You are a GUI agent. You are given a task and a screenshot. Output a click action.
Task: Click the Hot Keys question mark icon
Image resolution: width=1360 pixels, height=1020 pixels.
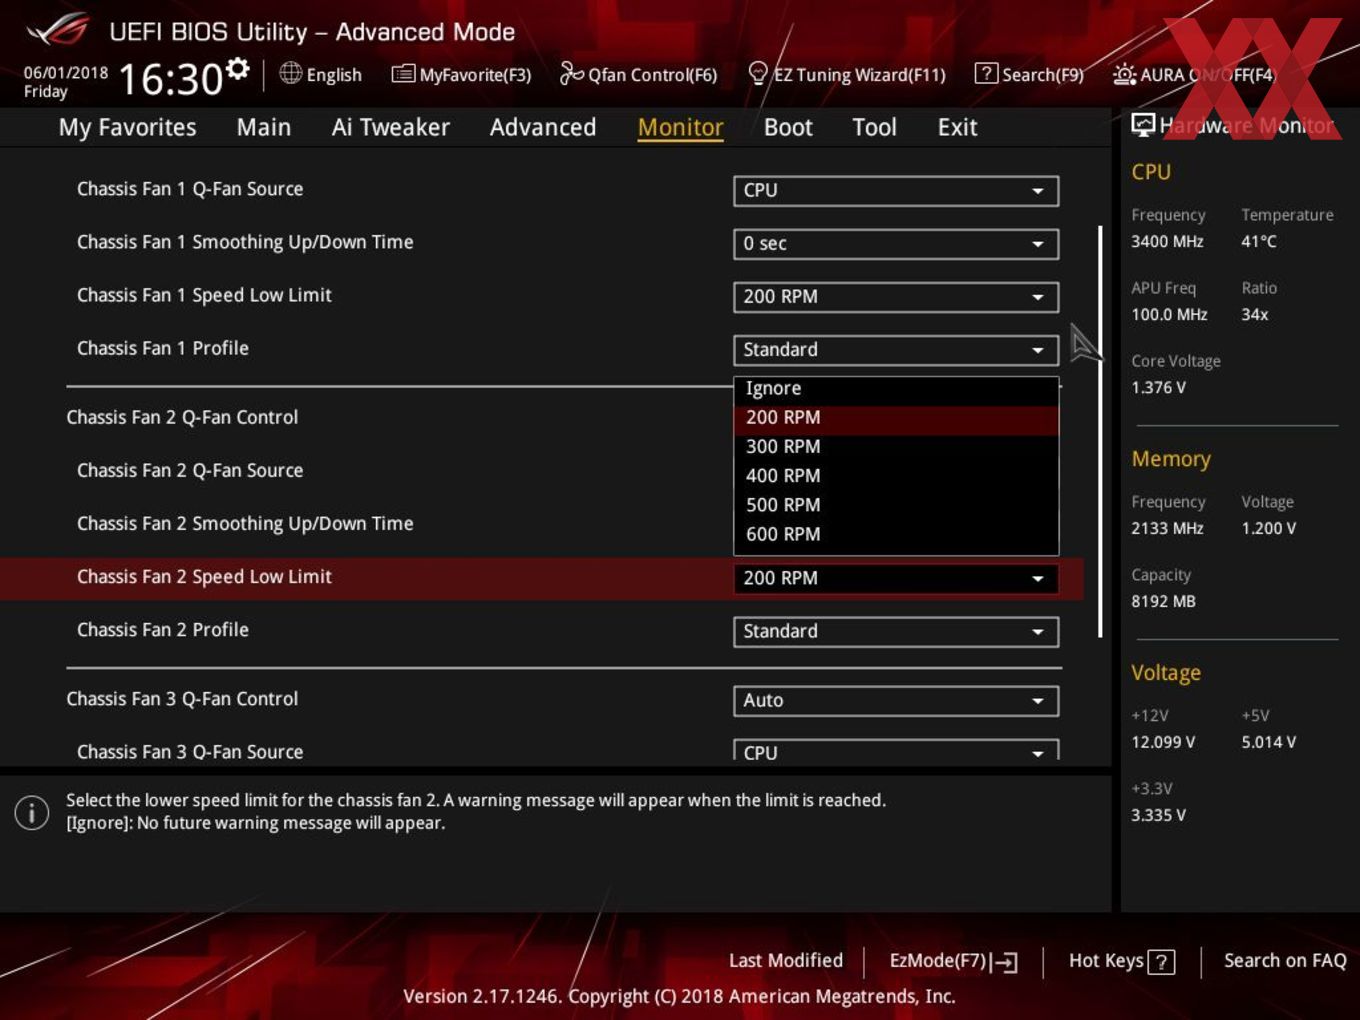[x=1161, y=962]
